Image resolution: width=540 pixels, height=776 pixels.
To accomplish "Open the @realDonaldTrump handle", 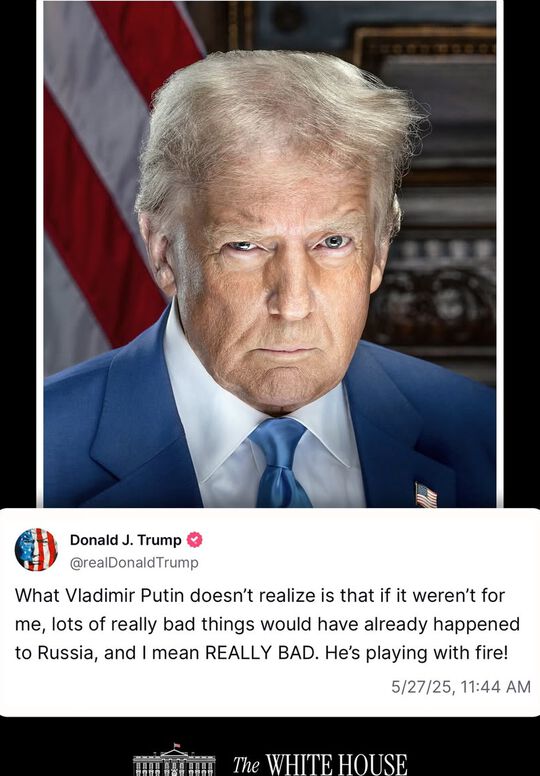I will coord(134,563).
